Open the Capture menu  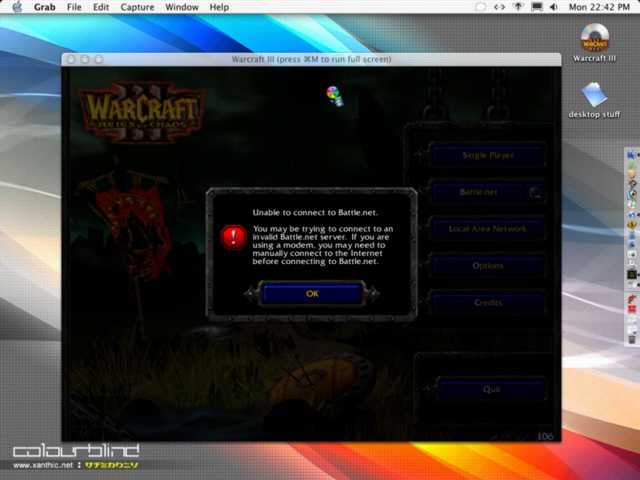[x=137, y=7]
